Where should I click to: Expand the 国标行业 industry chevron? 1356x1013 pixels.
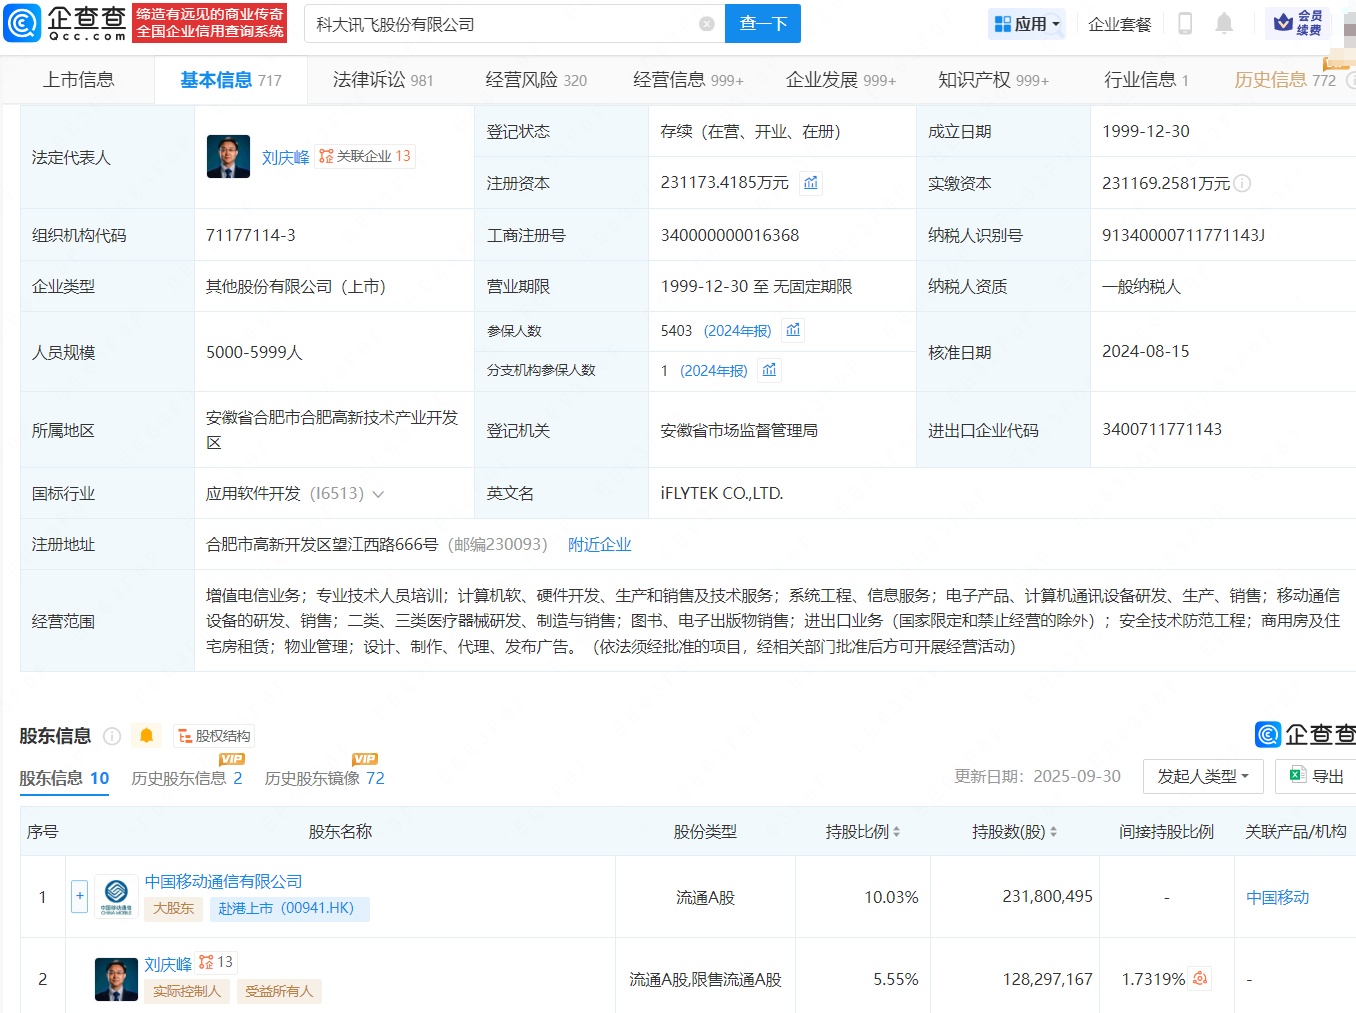[x=378, y=494]
